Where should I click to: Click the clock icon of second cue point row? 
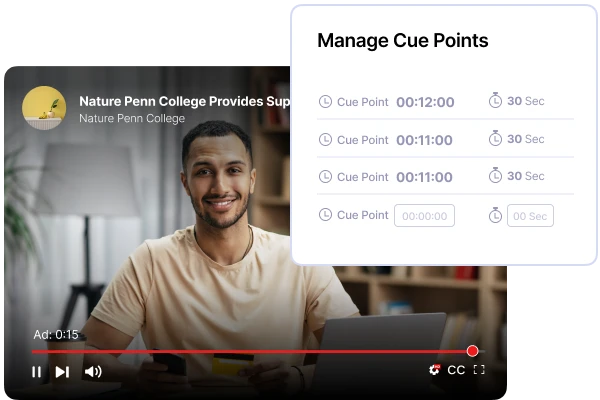click(x=325, y=139)
